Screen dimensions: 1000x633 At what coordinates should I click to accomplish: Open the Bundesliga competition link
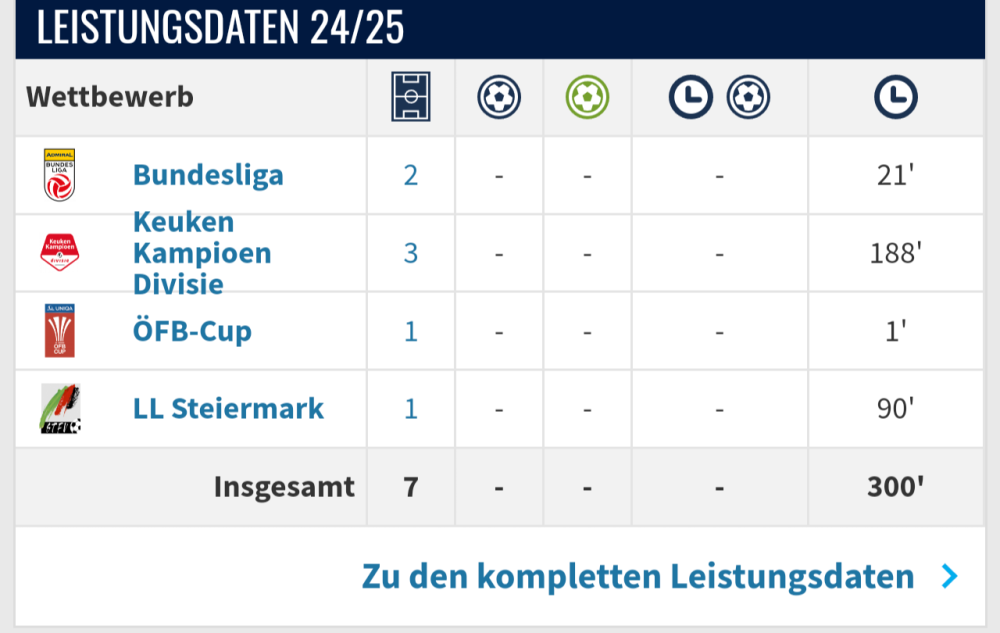208,175
